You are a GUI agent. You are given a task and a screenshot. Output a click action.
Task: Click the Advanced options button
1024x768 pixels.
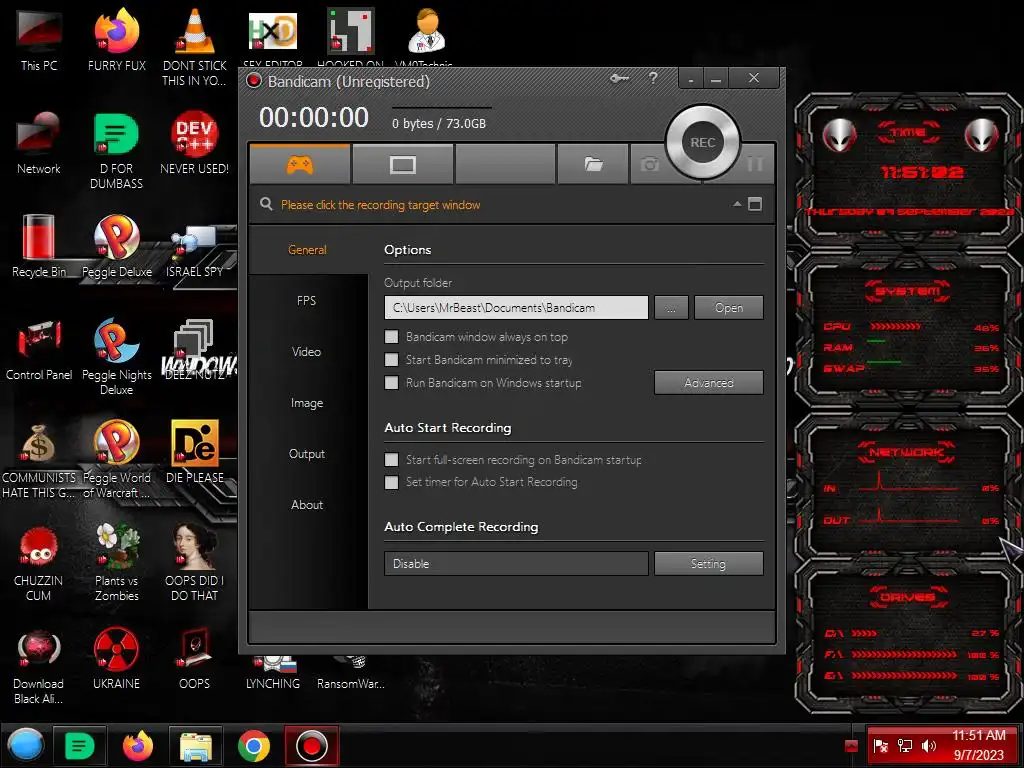(709, 383)
